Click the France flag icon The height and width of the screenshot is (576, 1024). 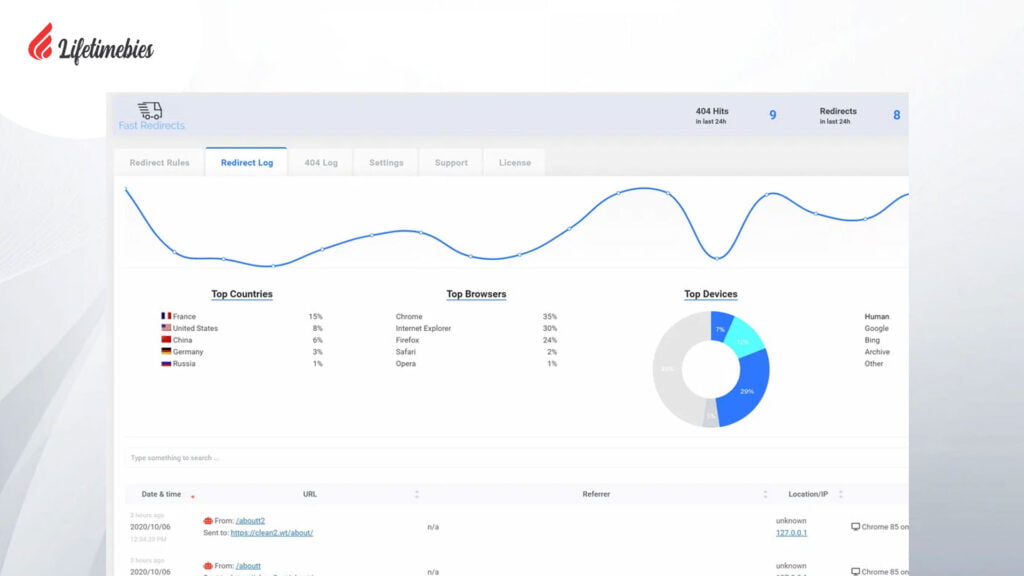pyautogui.click(x=166, y=315)
